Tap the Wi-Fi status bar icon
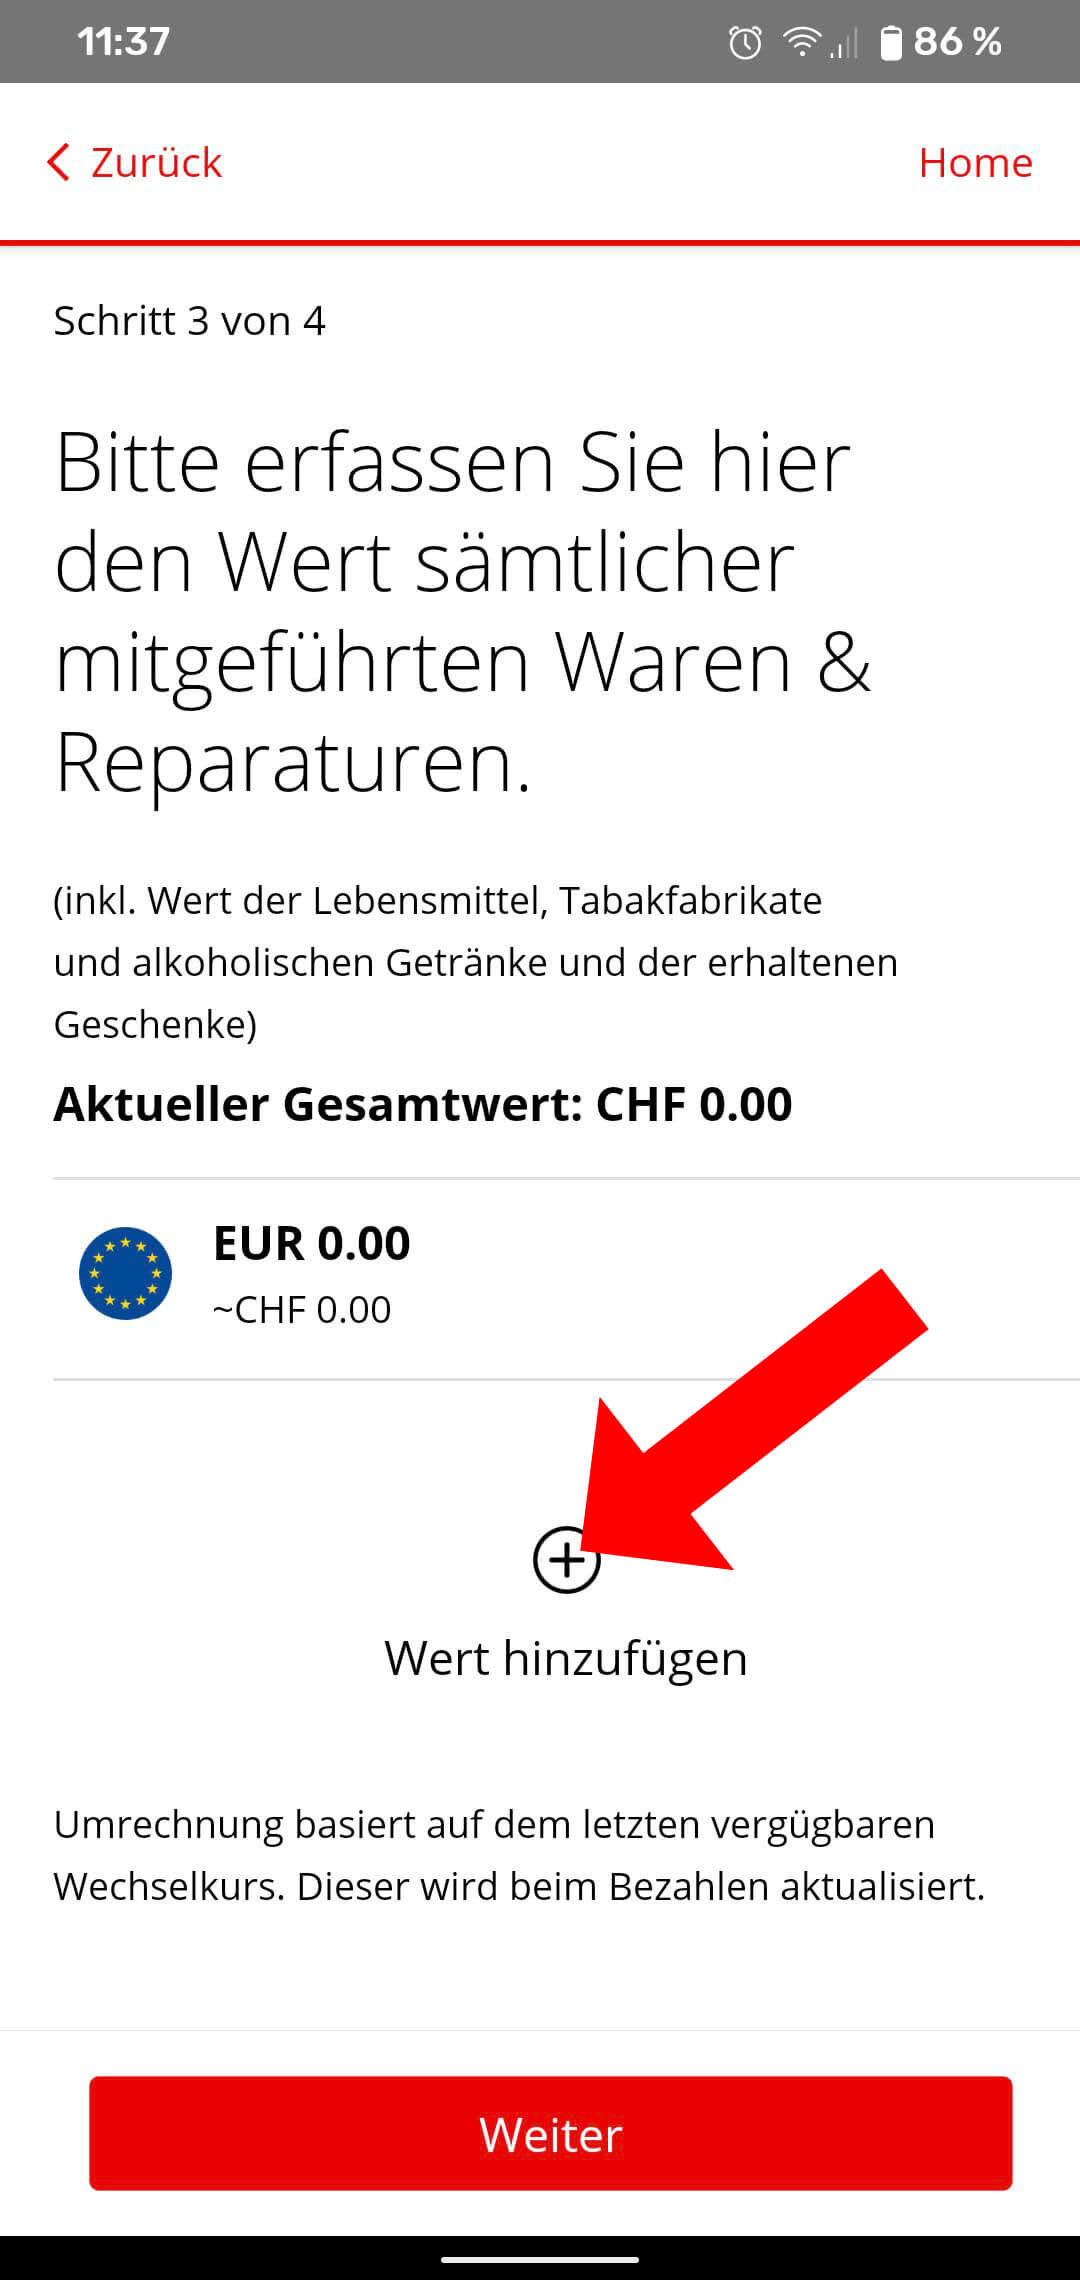This screenshot has width=1080, height=2280. pos(801,42)
